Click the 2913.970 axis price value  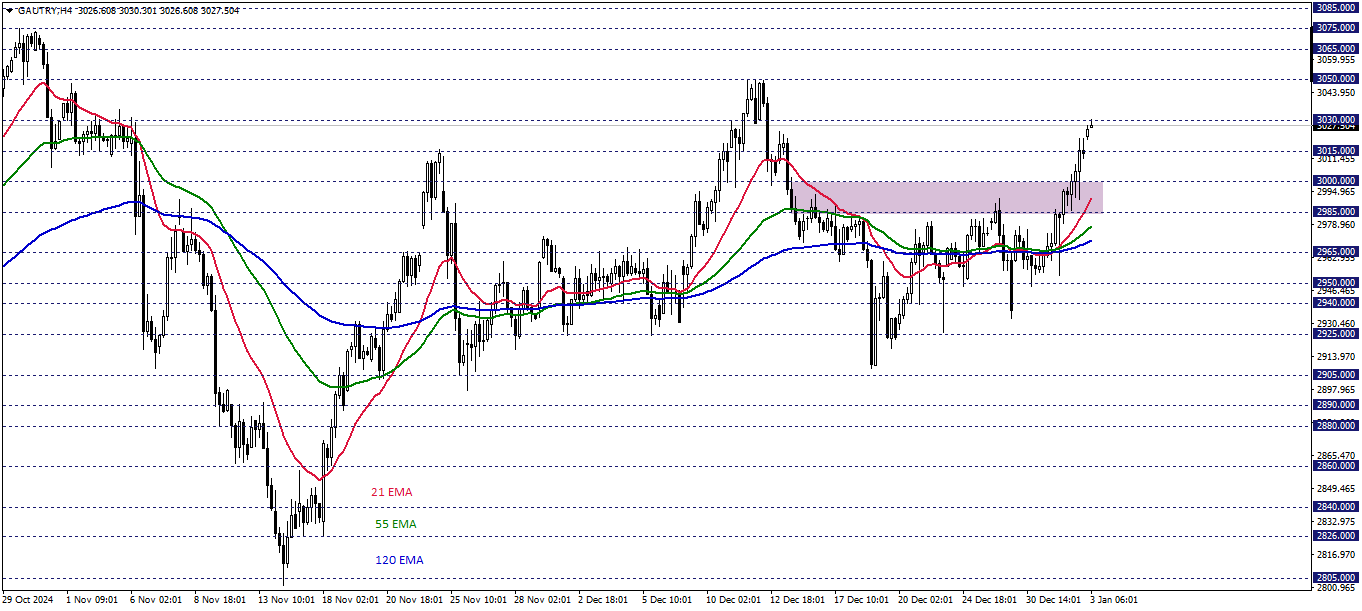[x=1337, y=357]
